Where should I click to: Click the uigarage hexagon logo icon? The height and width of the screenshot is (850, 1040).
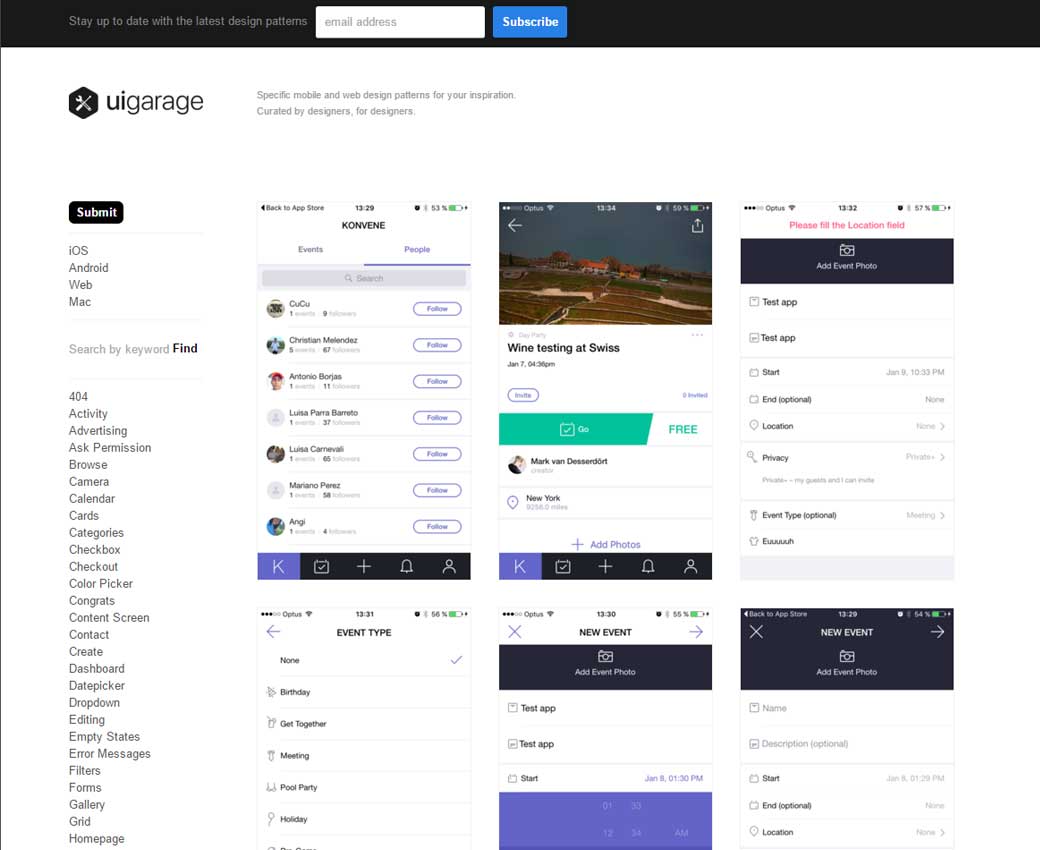point(83,102)
